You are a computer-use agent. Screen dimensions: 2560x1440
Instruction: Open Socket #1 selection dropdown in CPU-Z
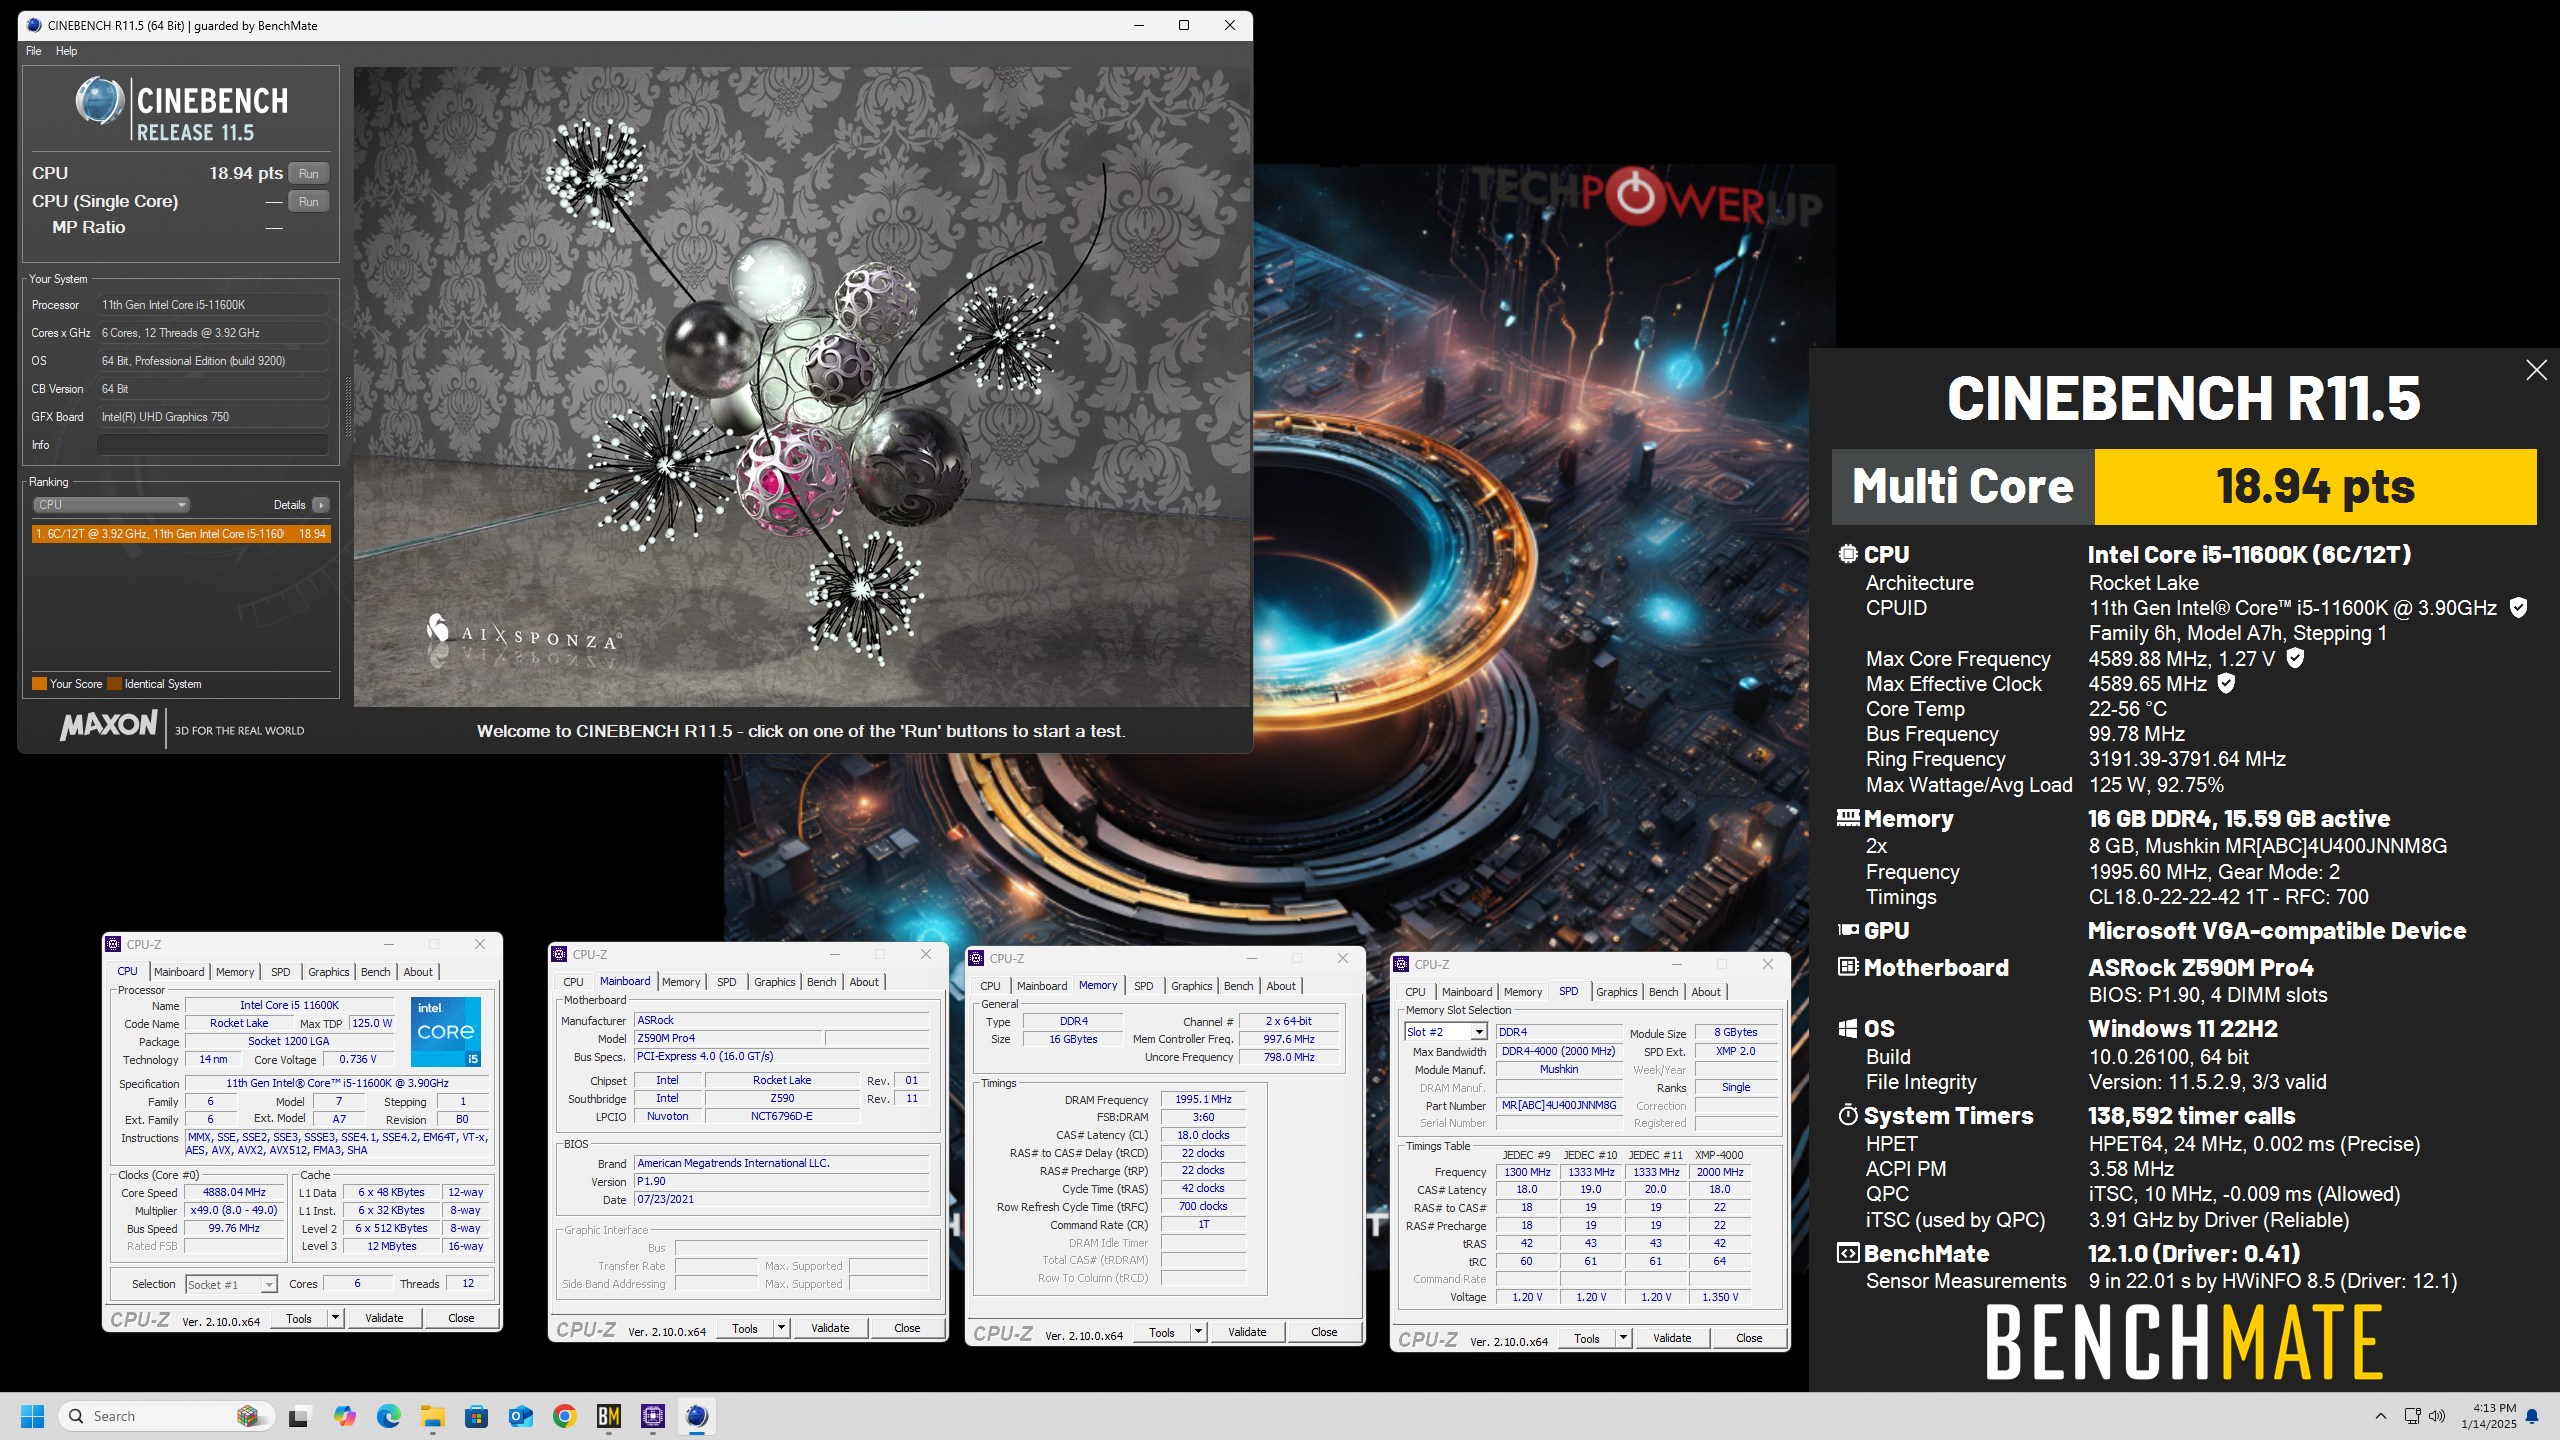(231, 1285)
